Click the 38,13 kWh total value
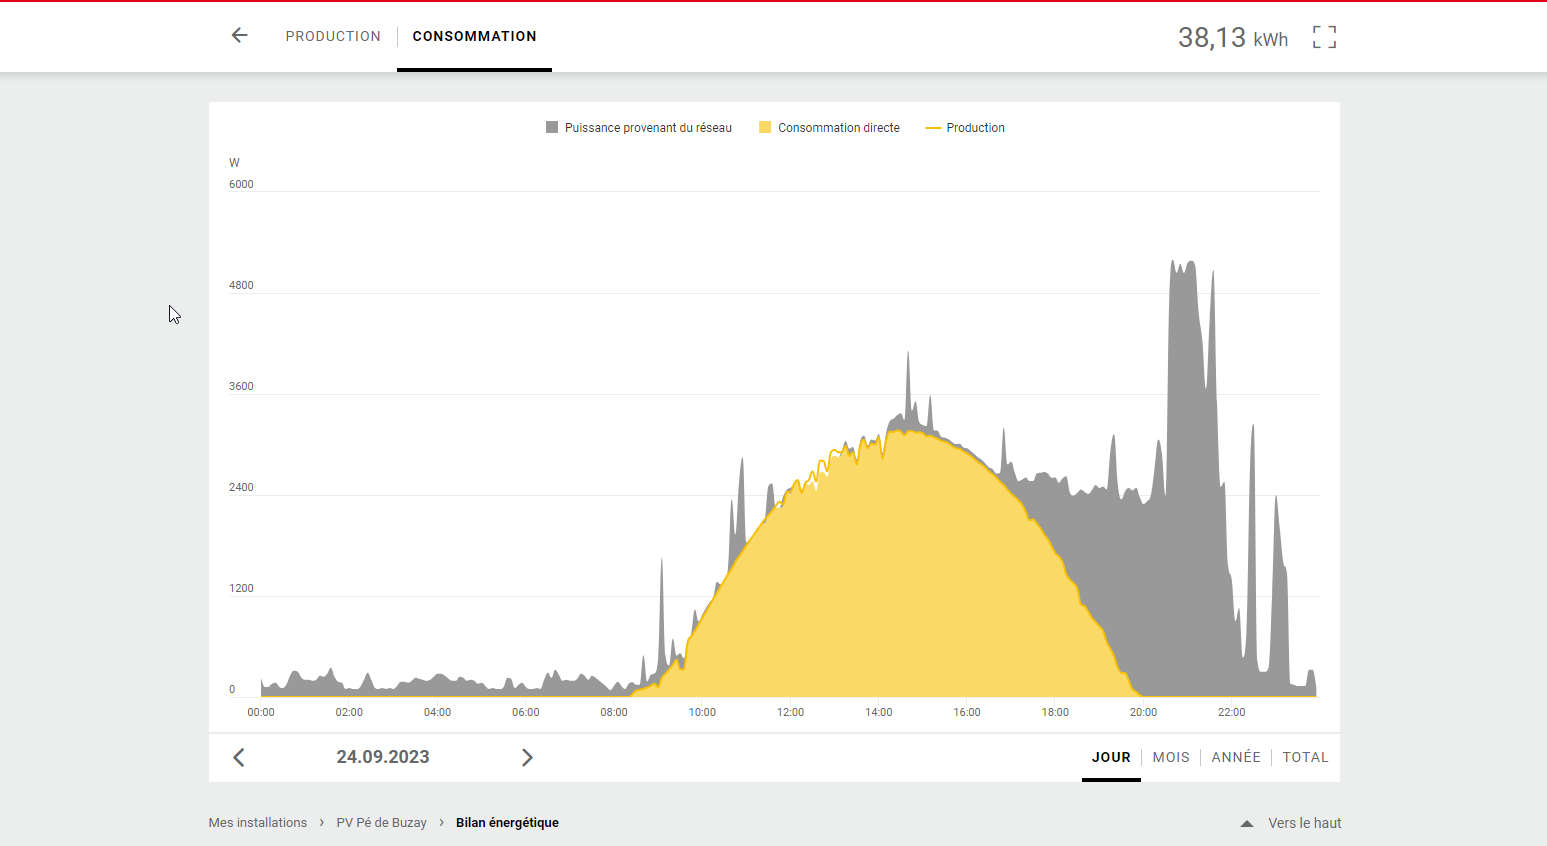This screenshot has width=1547, height=846. (1232, 38)
